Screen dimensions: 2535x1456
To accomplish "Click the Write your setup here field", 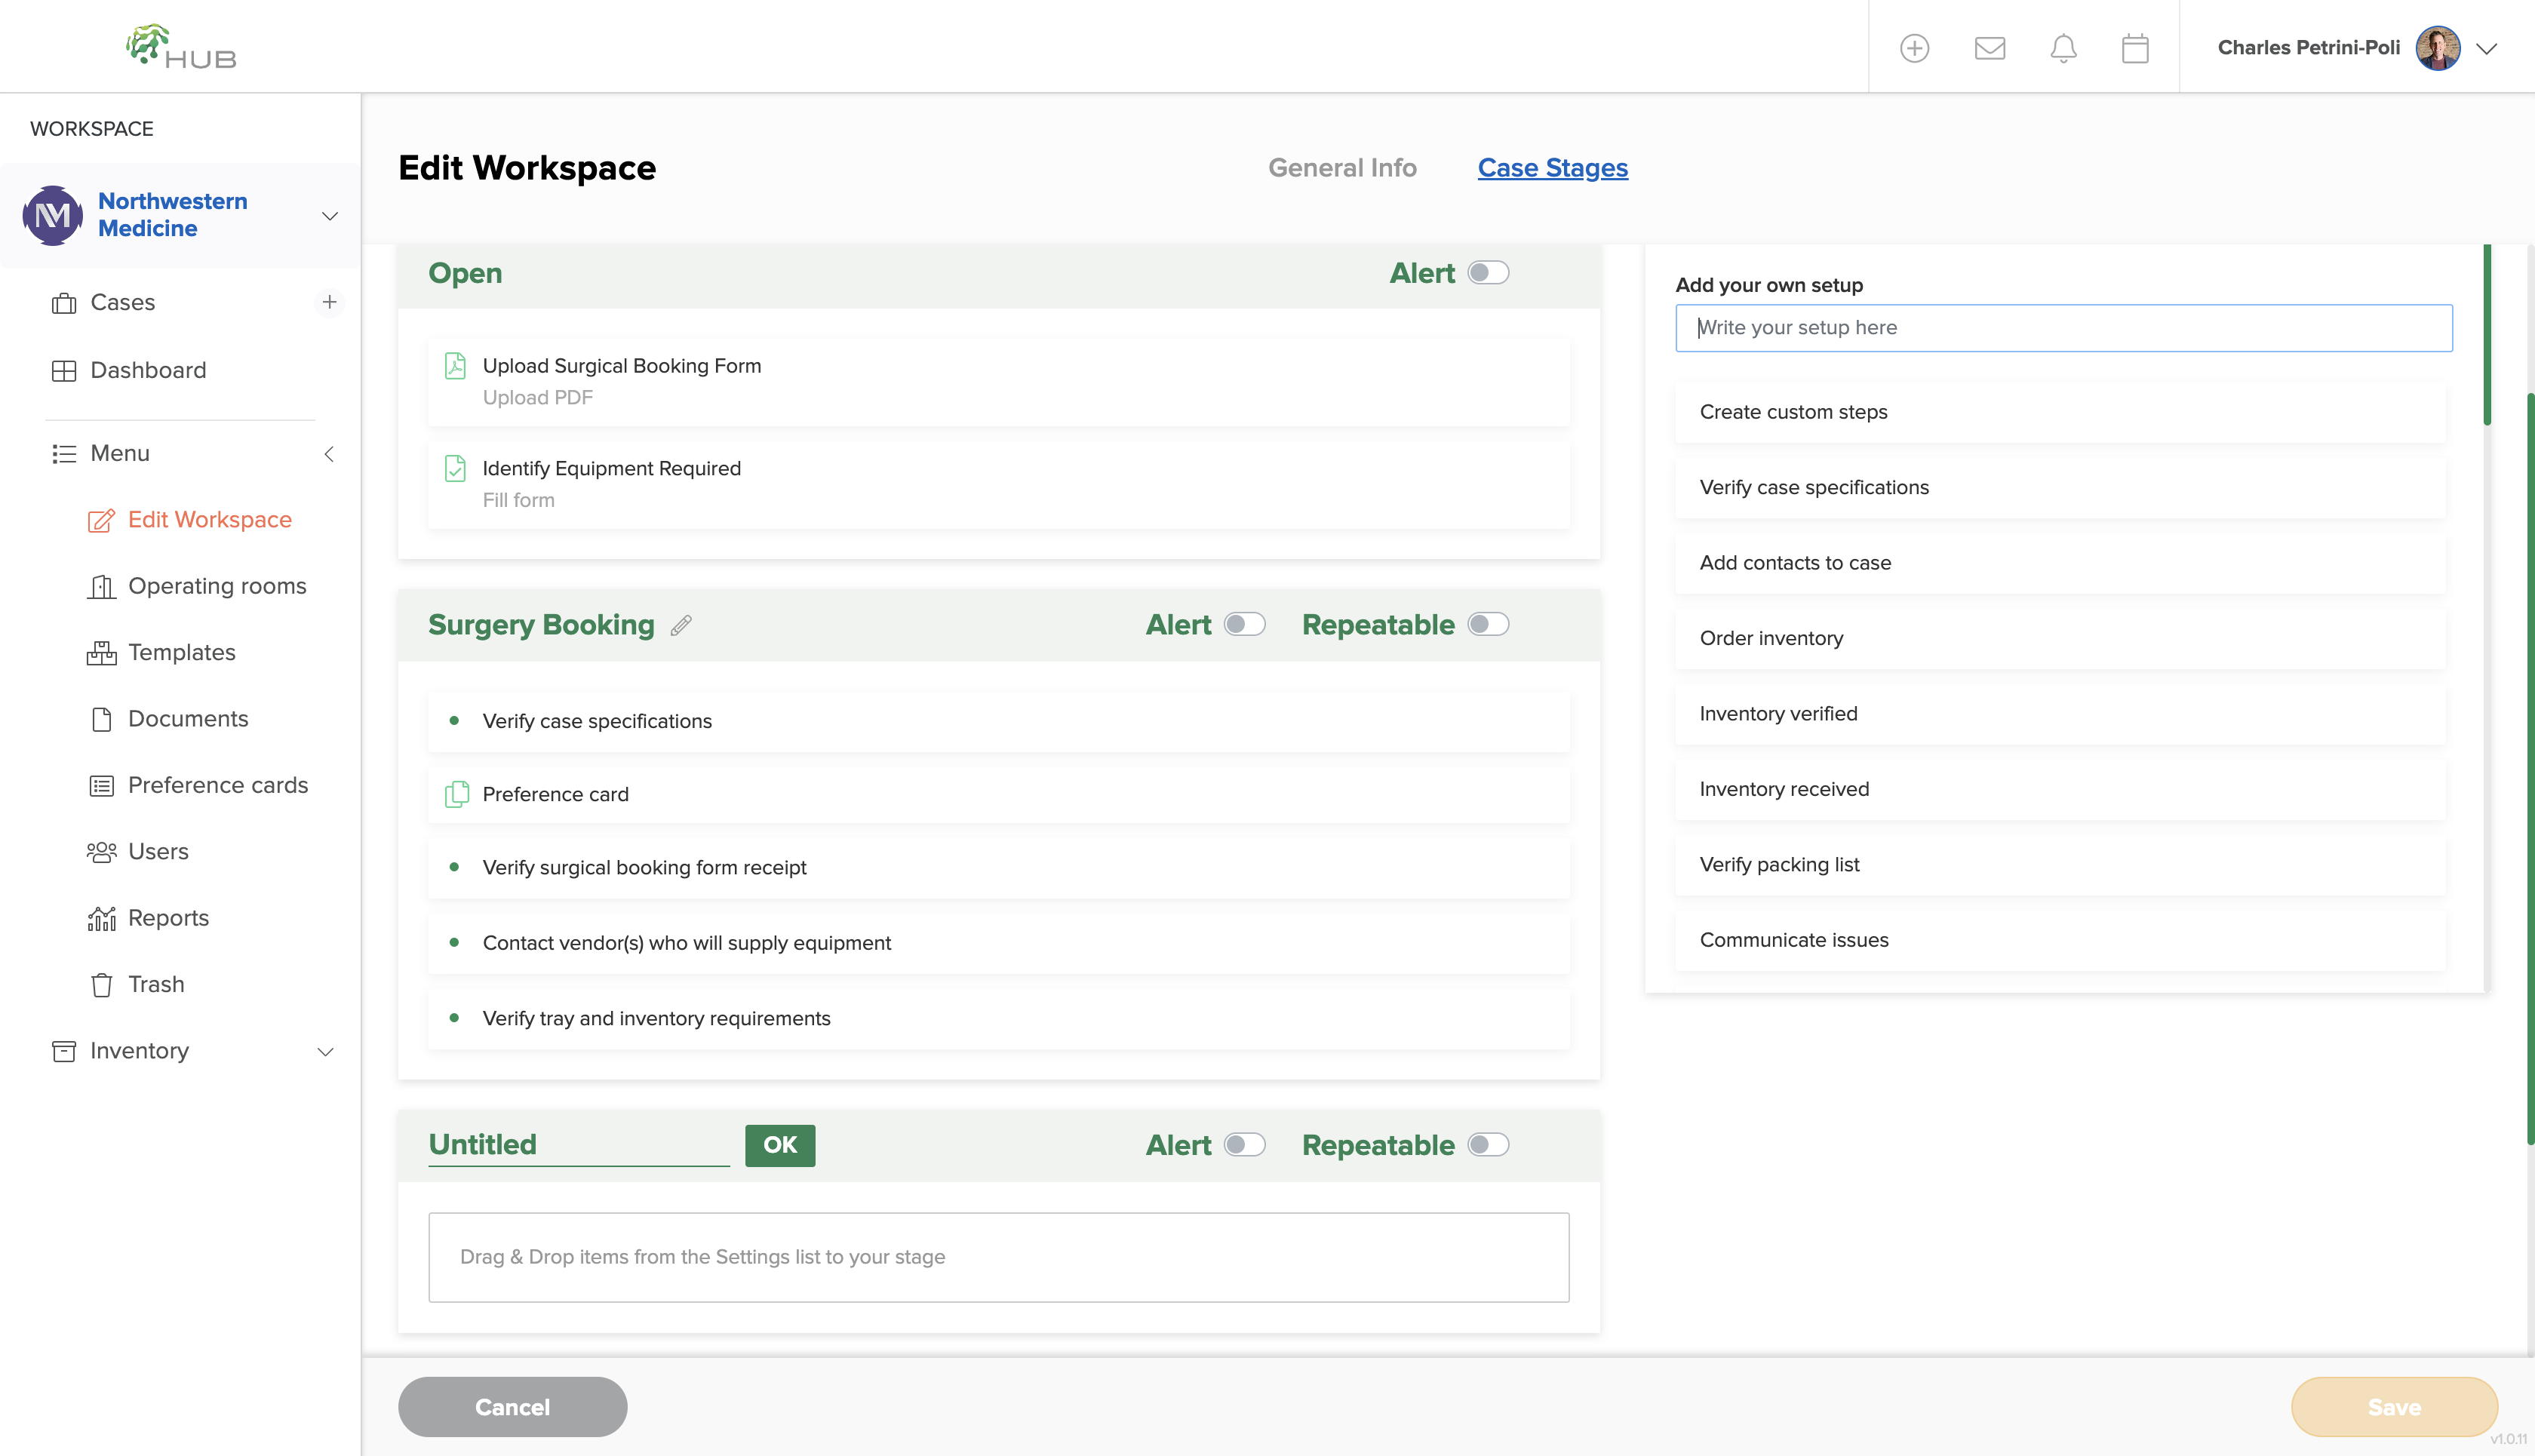I will (x=2064, y=328).
